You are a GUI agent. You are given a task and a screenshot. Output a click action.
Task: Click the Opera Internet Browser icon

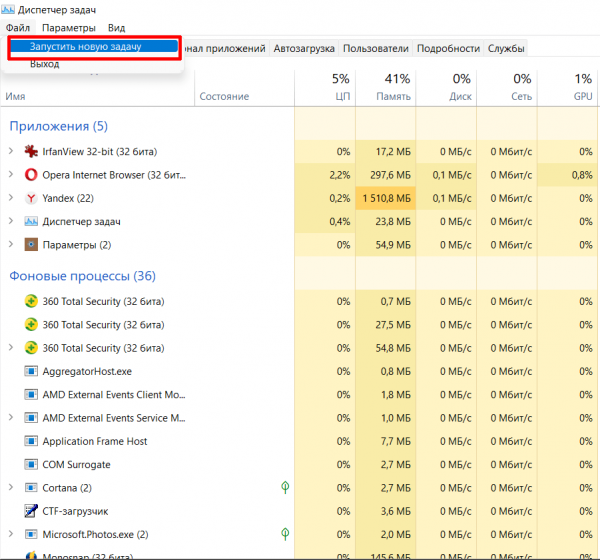click(x=31, y=175)
